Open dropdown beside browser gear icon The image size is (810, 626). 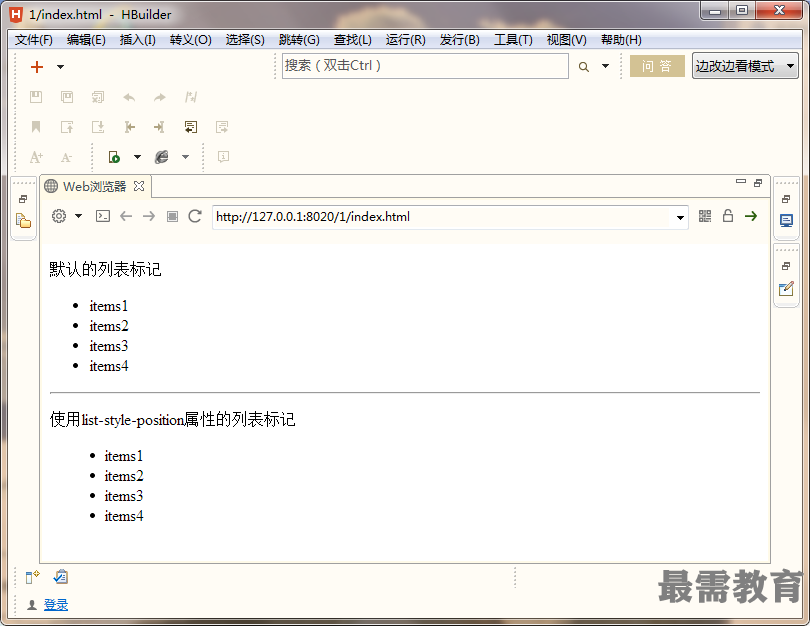tap(79, 216)
